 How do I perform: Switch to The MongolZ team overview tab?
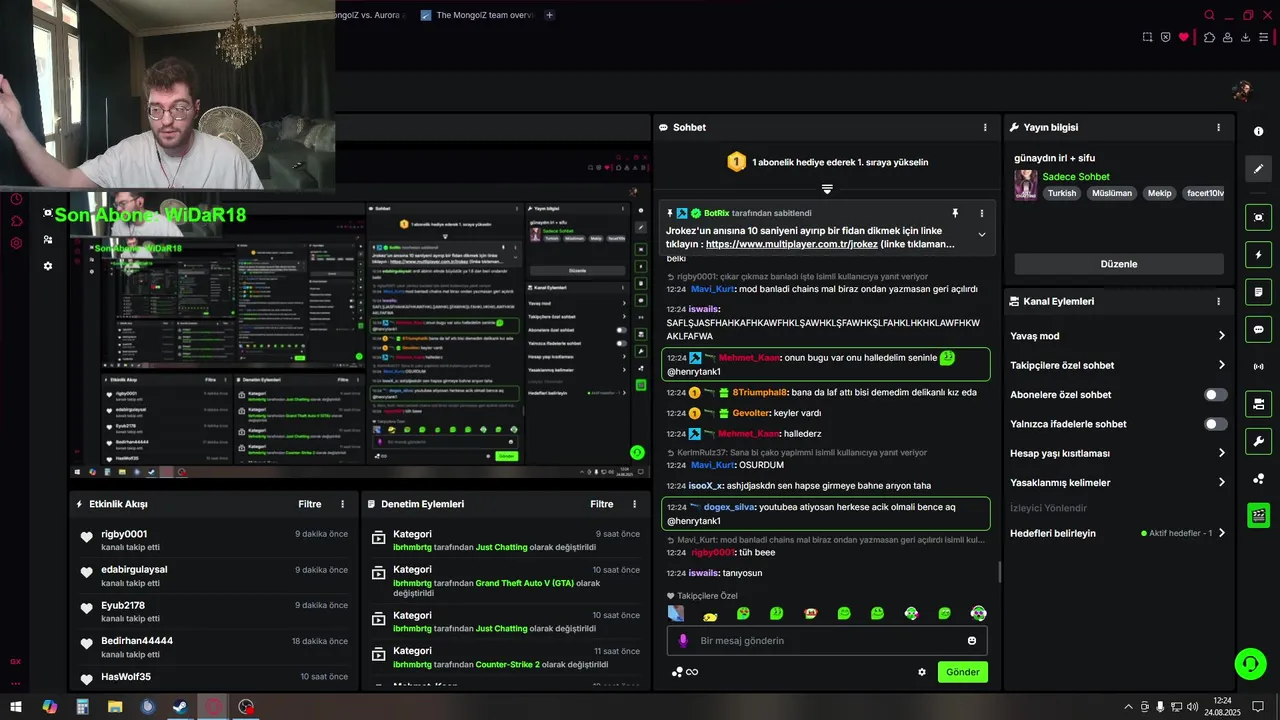point(478,15)
